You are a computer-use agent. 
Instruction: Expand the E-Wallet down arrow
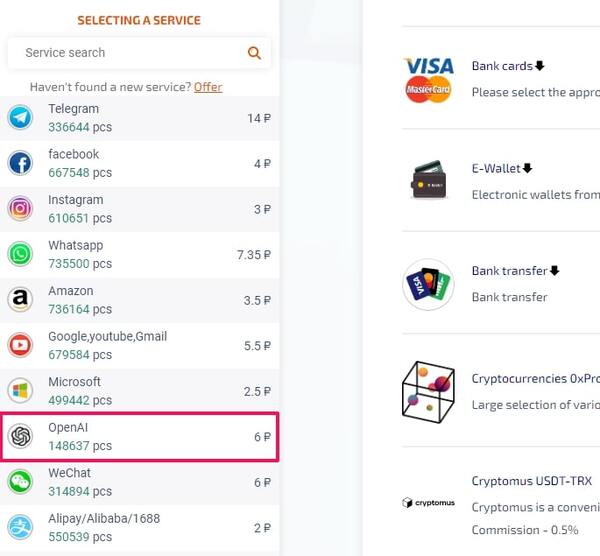pos(528,168)
